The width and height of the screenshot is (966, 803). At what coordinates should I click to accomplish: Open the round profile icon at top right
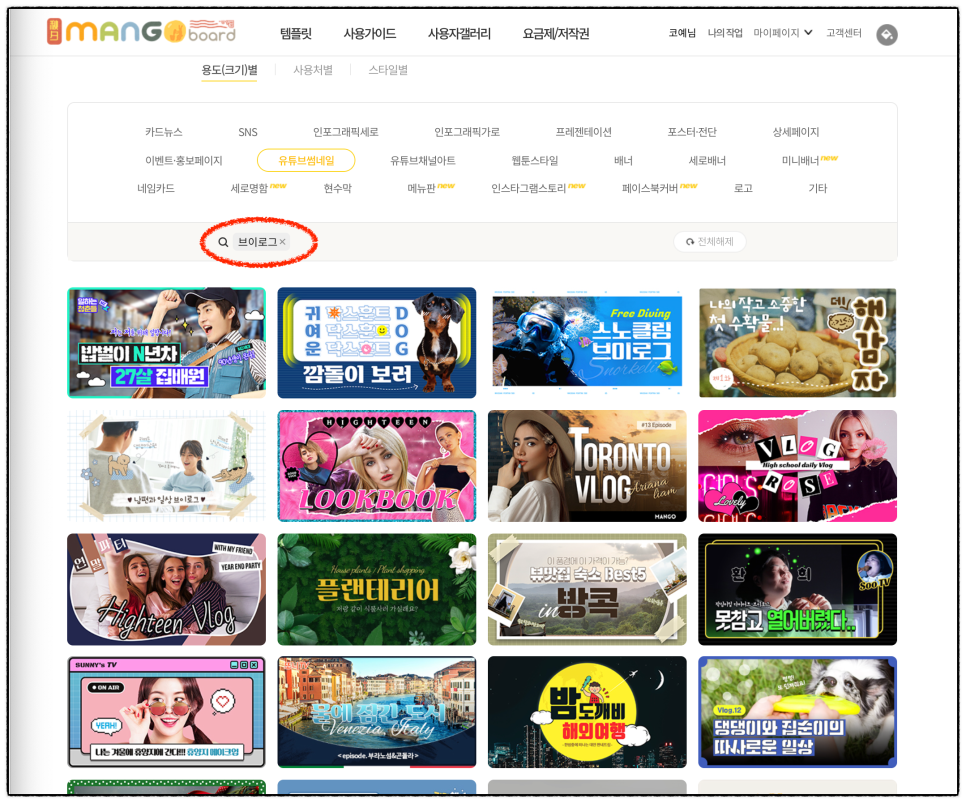pos(887,35)
